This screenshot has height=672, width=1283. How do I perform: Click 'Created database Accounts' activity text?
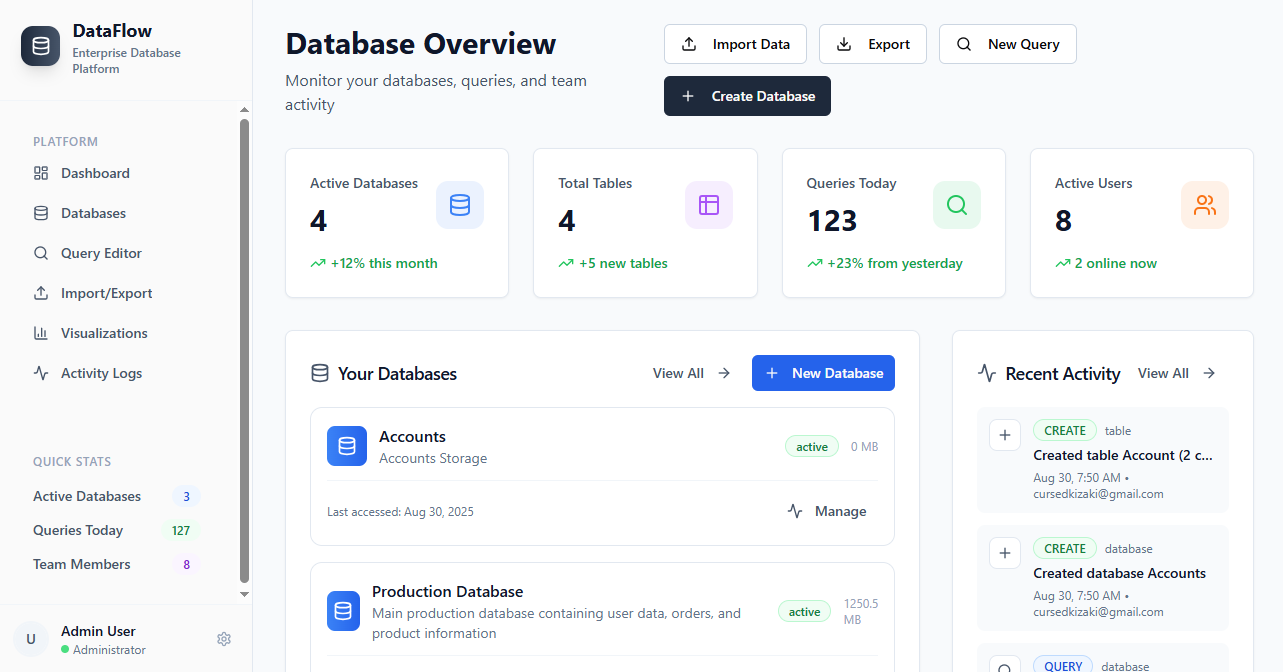(1119, 573)
